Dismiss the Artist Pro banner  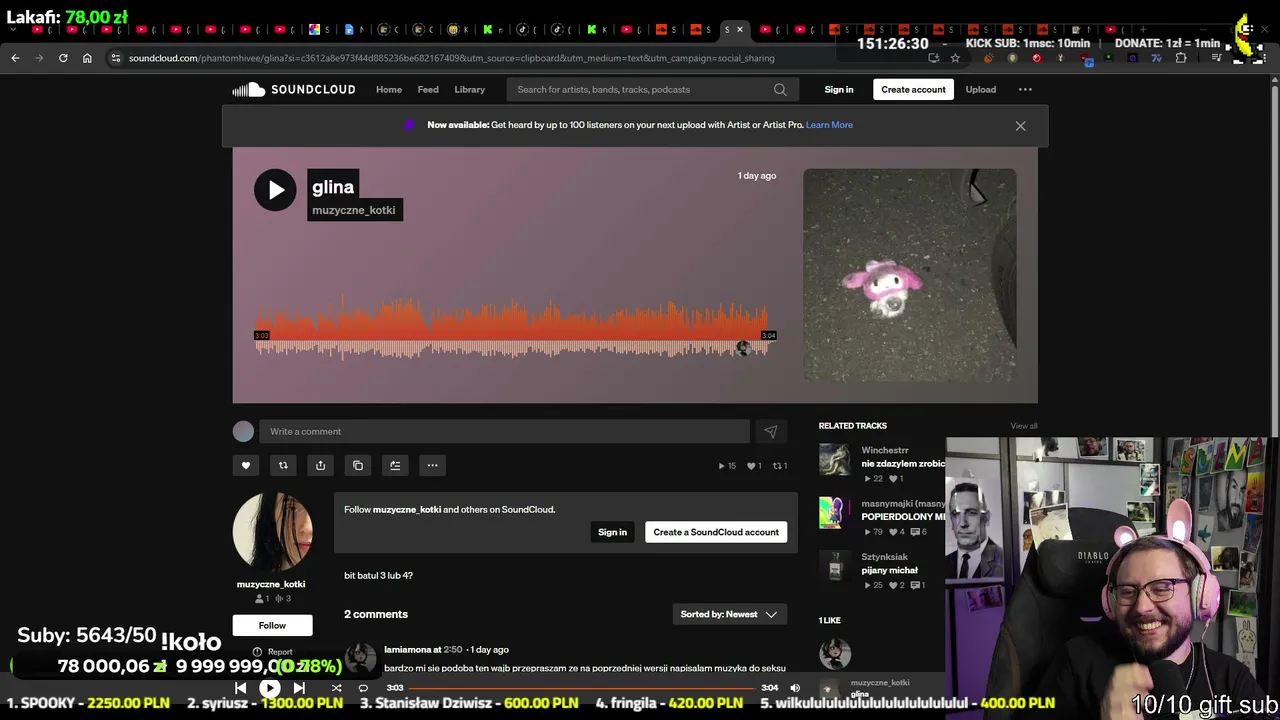click(1020, 126)
